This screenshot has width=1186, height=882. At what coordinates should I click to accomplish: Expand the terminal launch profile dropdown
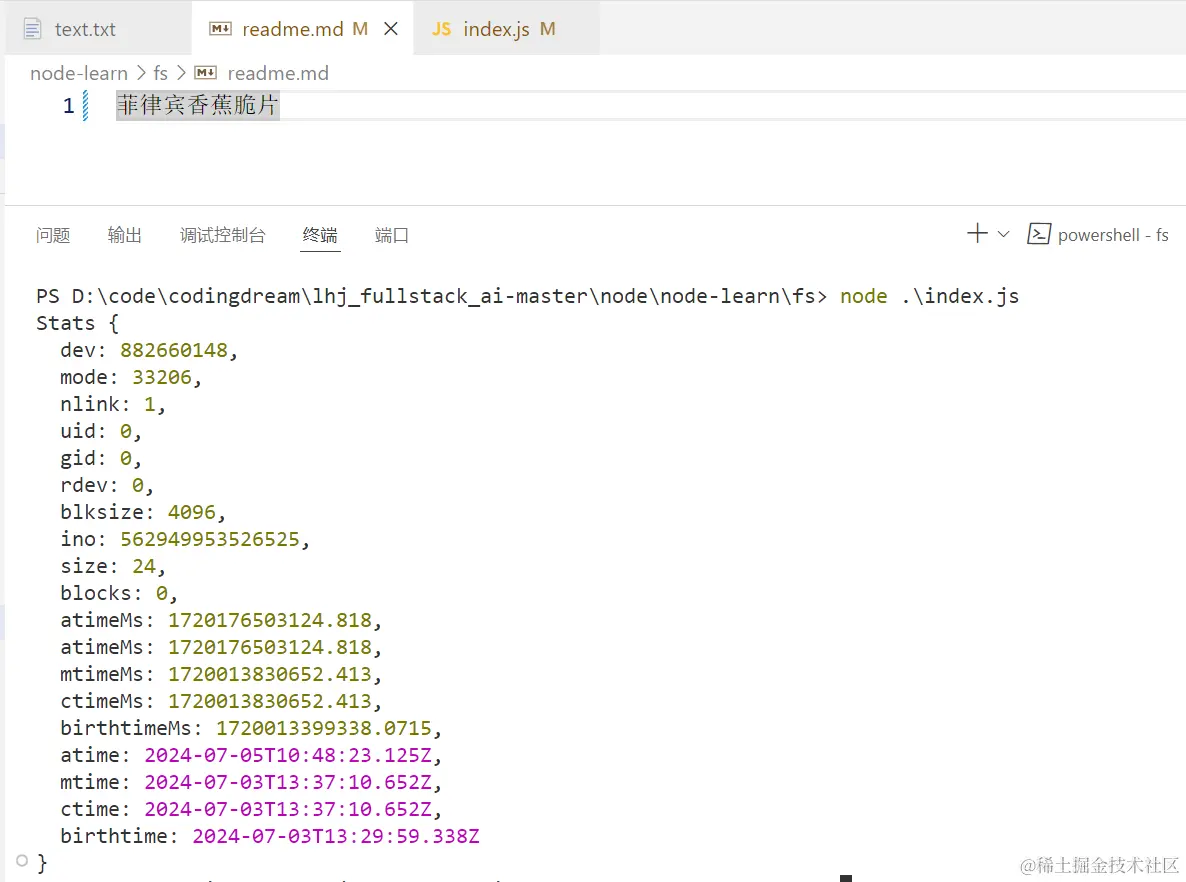[x=1004, y=234]
